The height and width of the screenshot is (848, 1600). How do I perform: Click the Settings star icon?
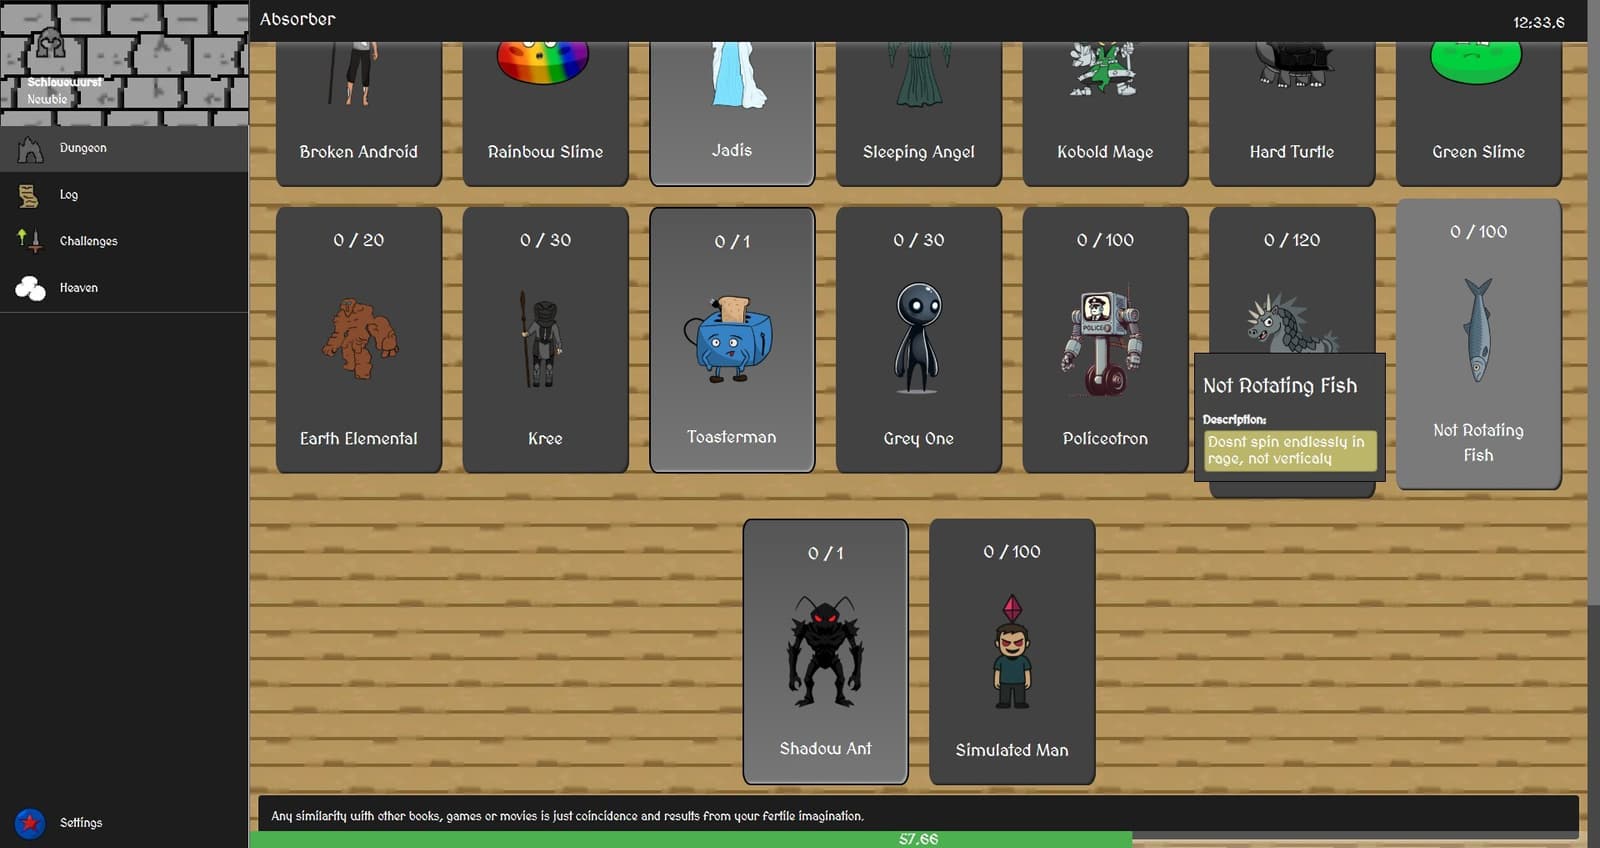pos(30,823)
